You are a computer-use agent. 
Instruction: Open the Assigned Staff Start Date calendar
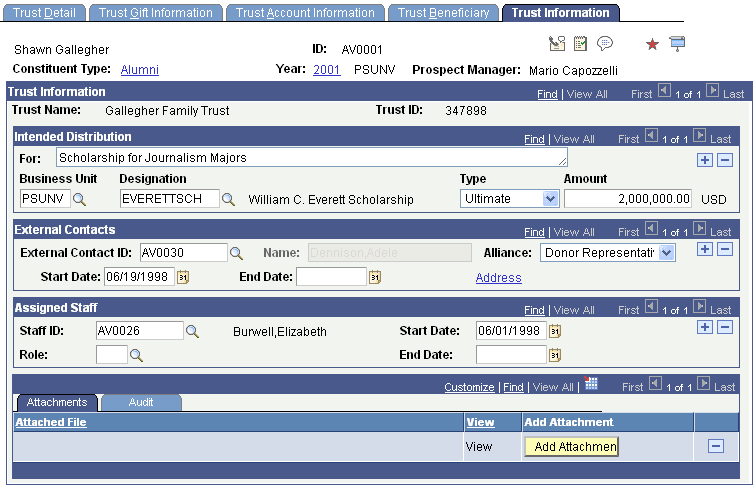[555, 331]
